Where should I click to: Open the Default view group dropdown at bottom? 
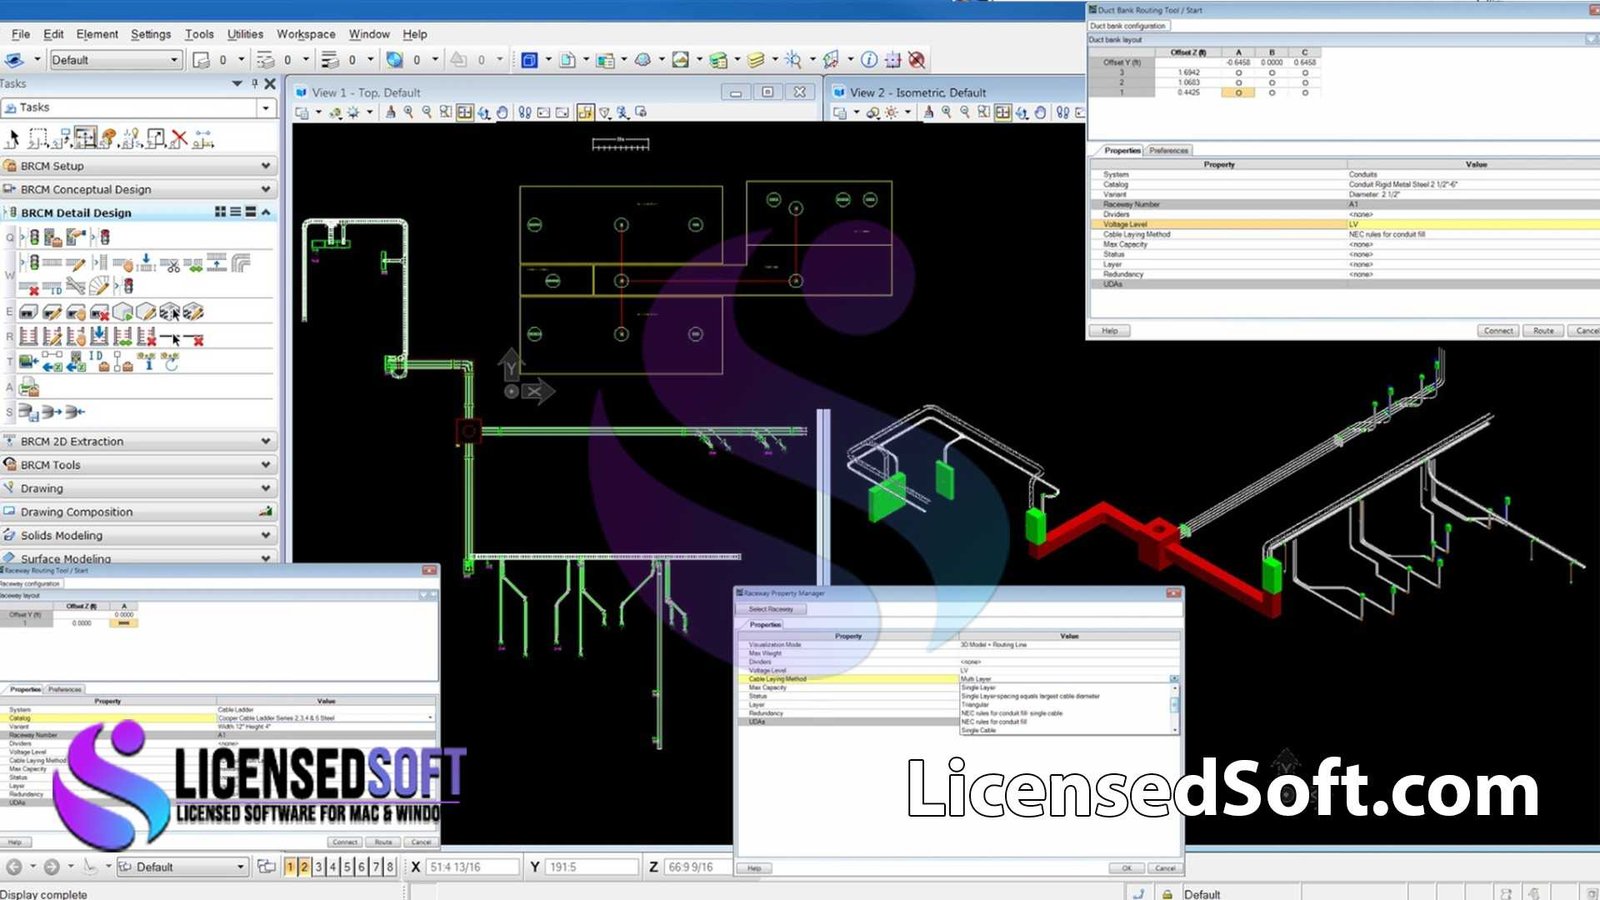point(240,867)
